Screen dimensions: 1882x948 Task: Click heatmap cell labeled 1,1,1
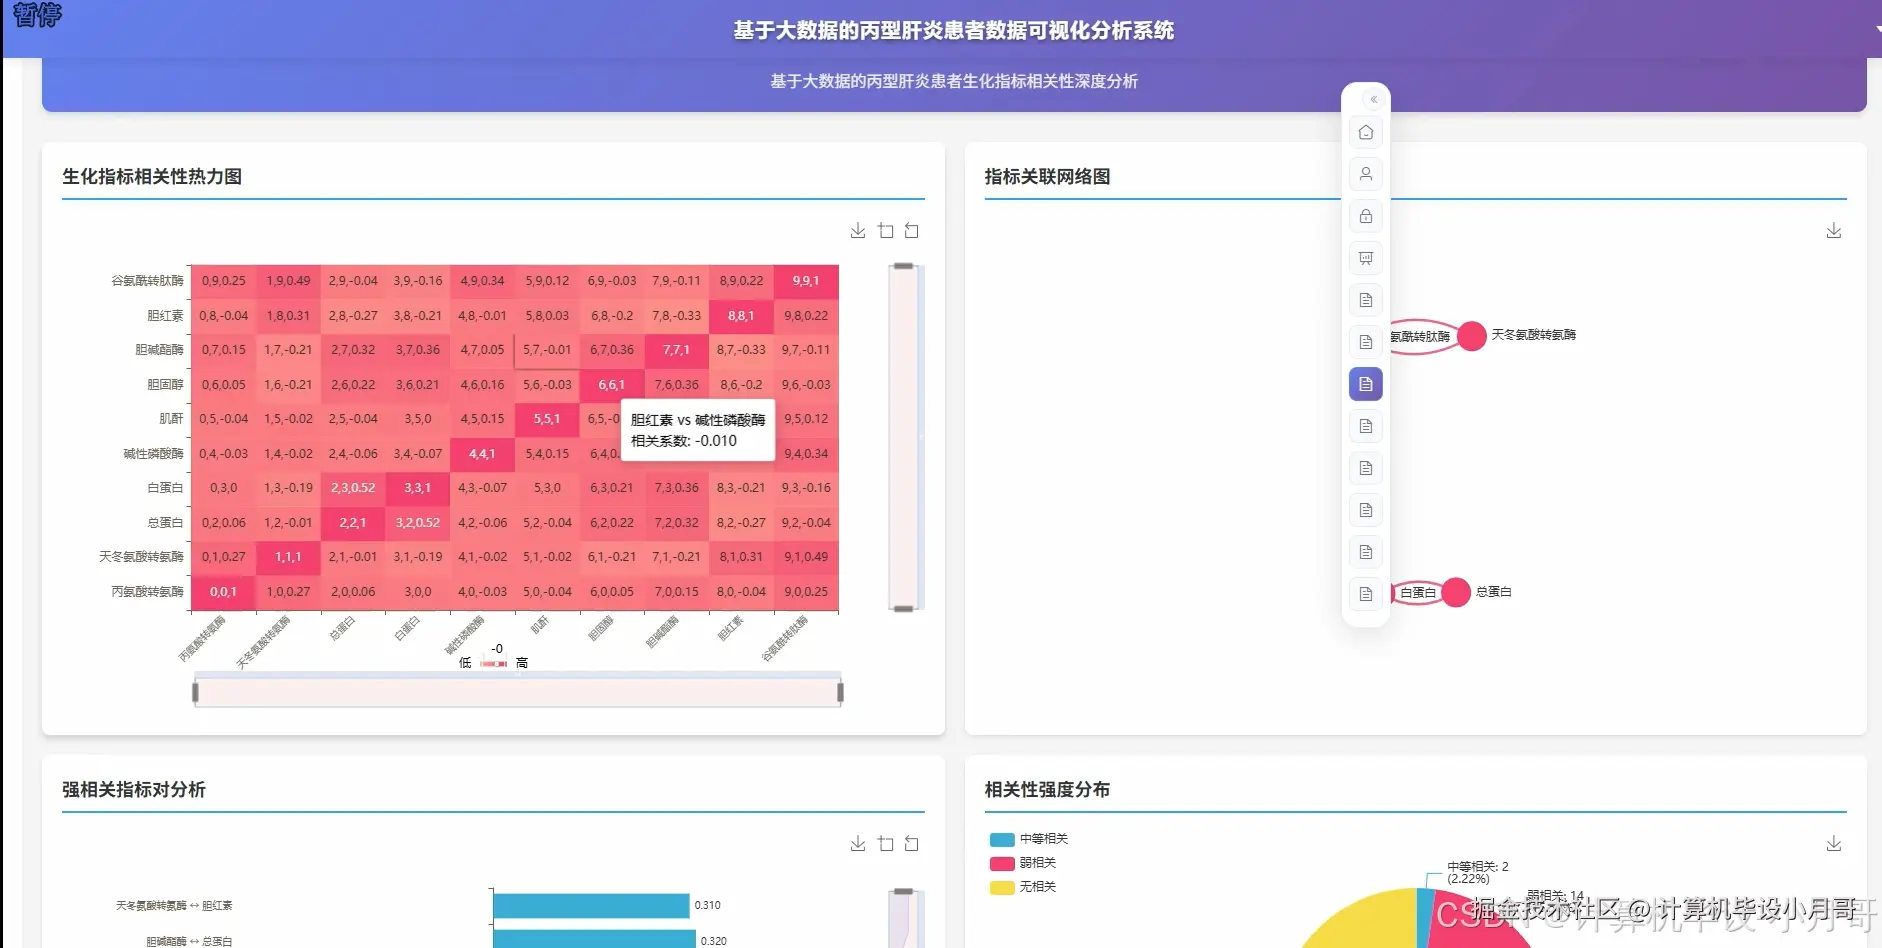pyautogui.click(x=288, y=557)
